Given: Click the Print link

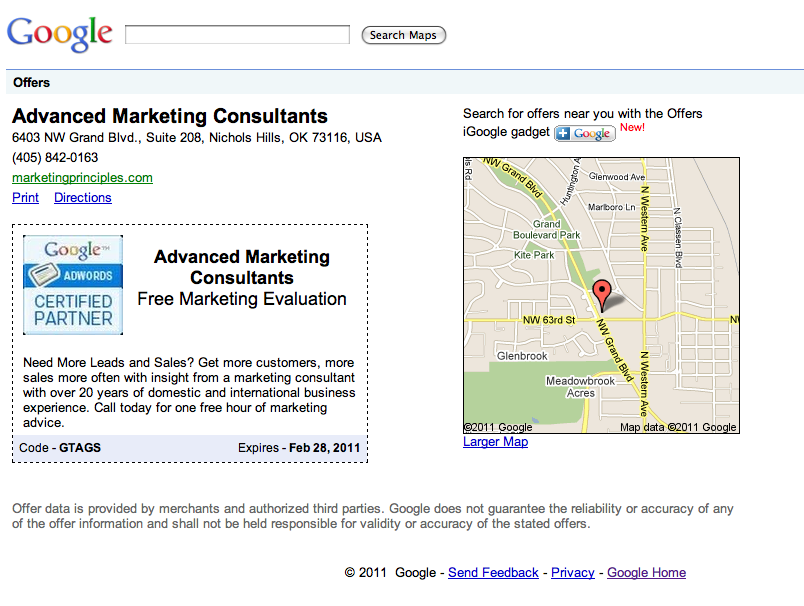Looking at the screenshot, I should (25, 198).
